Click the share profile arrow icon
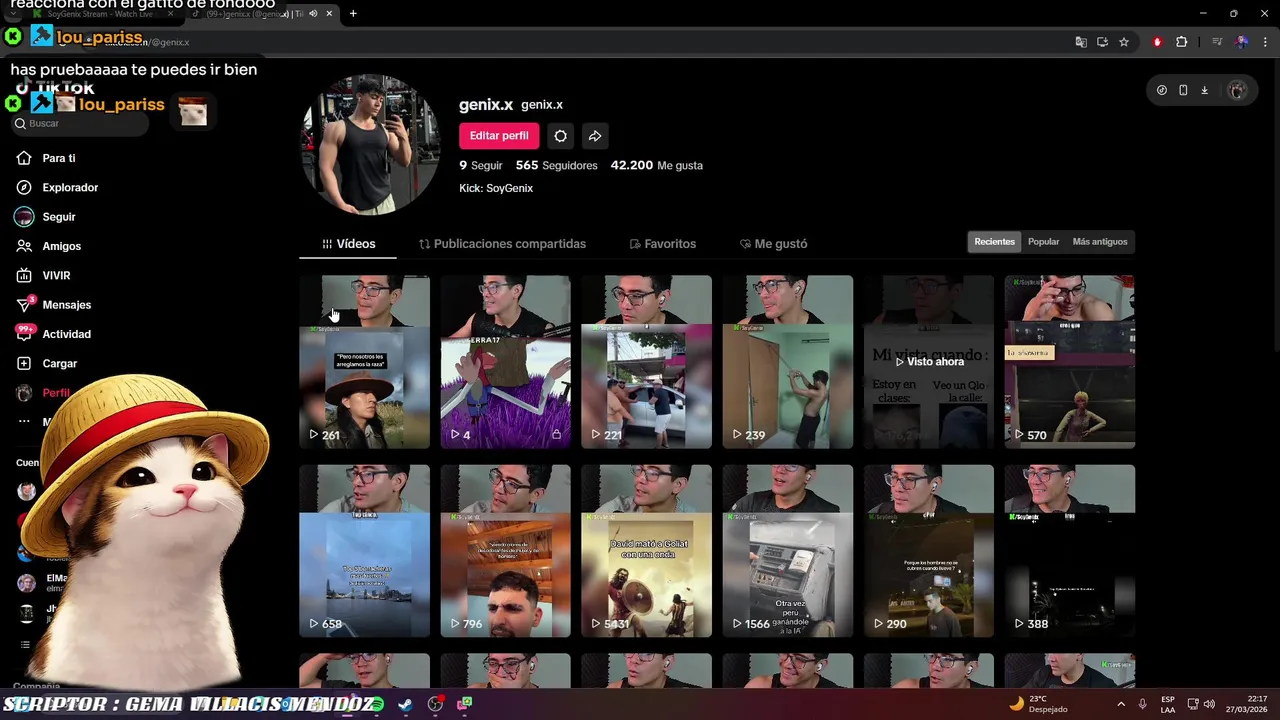Image resolution: width=1280 pixels, height=720 pixels. point(595,136)
